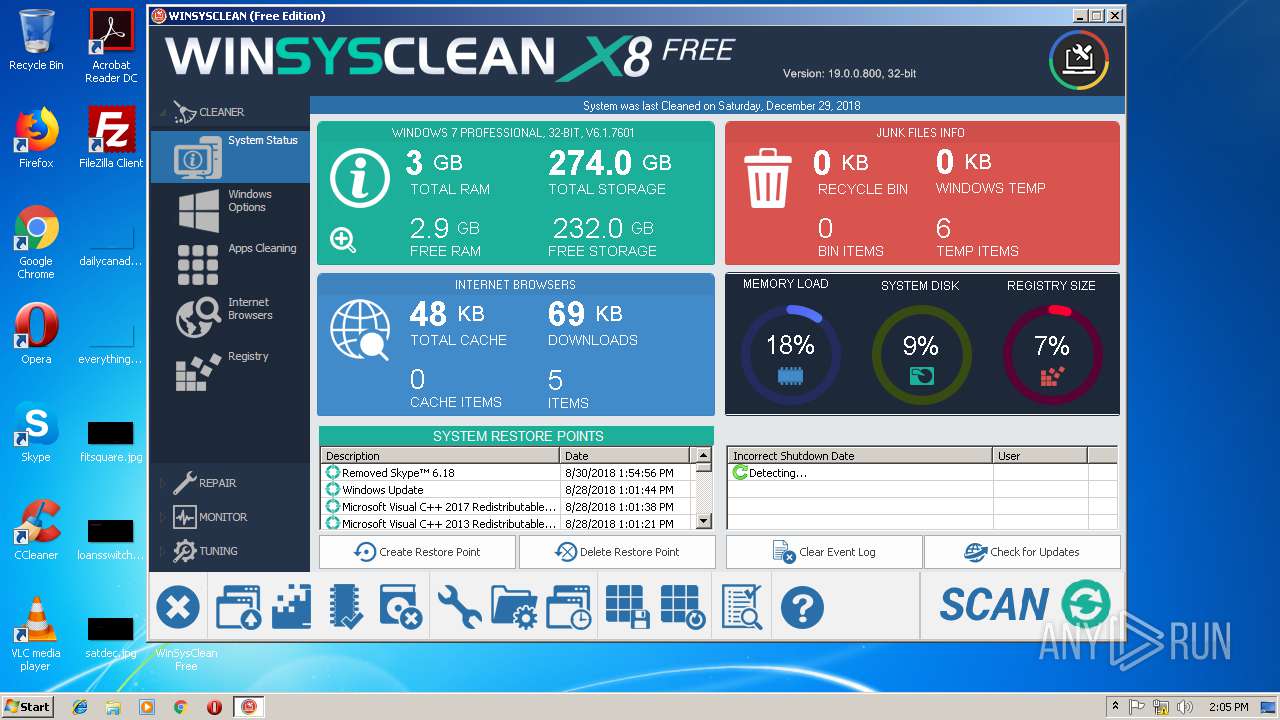Click the info circle icon in system panel
This screenshot has height=720, width=1280.
(x=360, y=178)
